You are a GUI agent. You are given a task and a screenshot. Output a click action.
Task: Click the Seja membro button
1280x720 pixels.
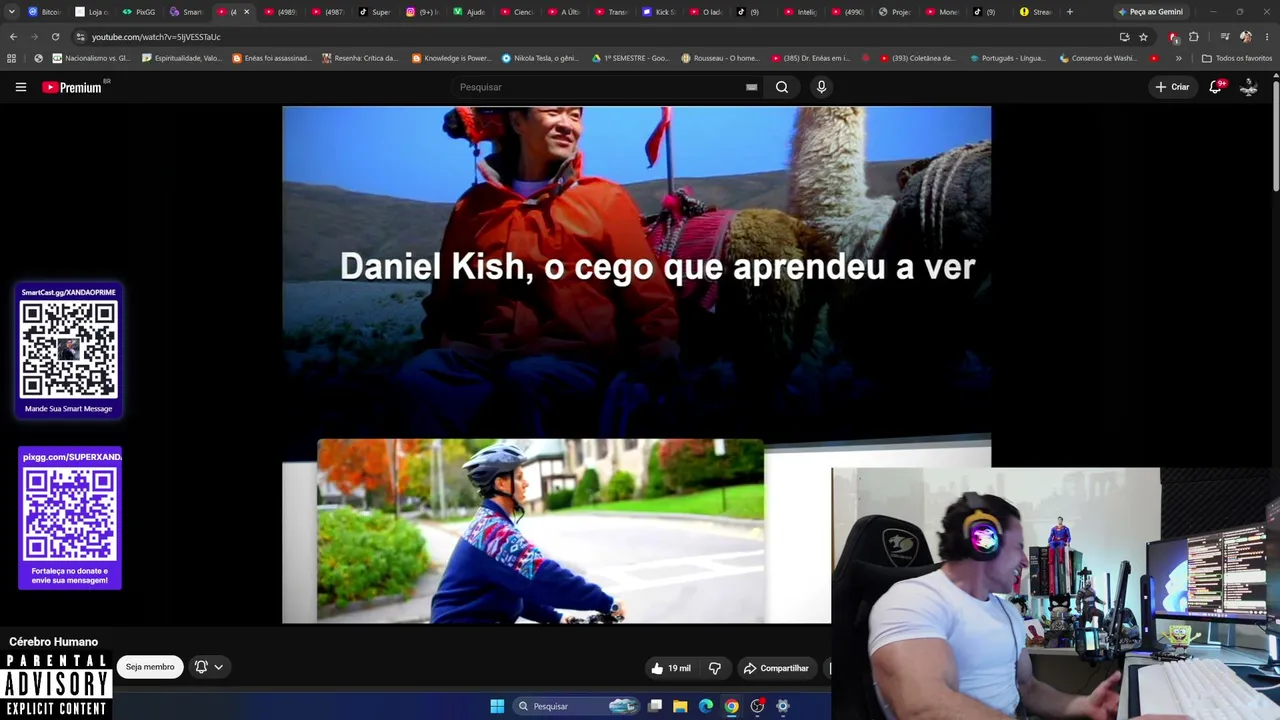point(150,667)
